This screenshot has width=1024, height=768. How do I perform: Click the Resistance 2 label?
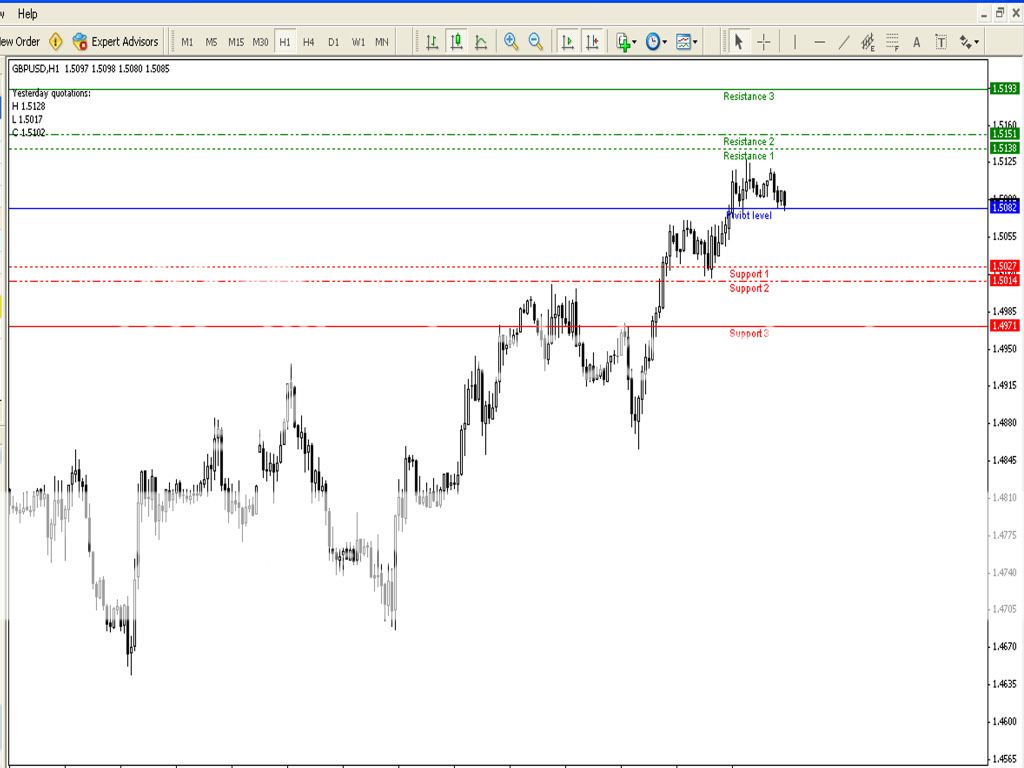click(748, 142)
